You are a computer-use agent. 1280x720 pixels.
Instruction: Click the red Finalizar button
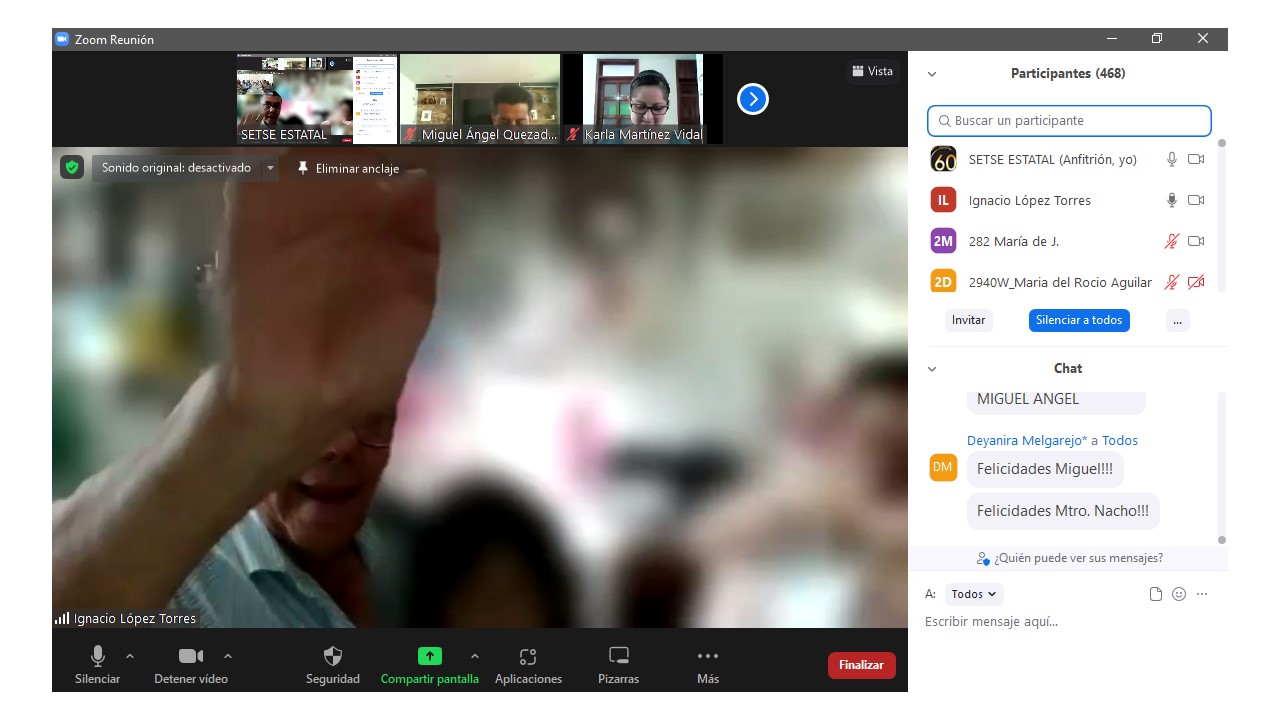click(861, 665)
